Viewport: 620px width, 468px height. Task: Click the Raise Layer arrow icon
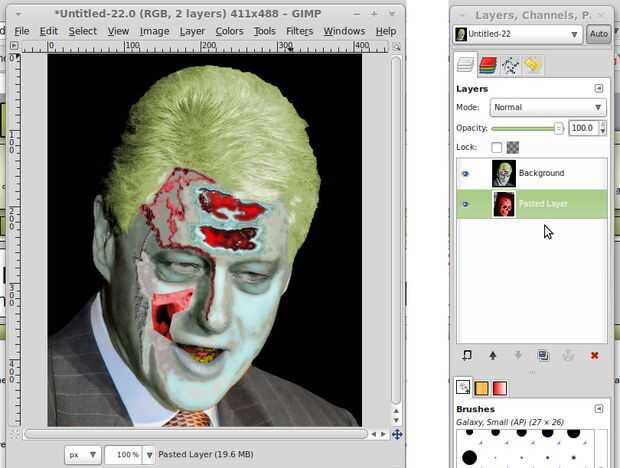pos(493,356)
